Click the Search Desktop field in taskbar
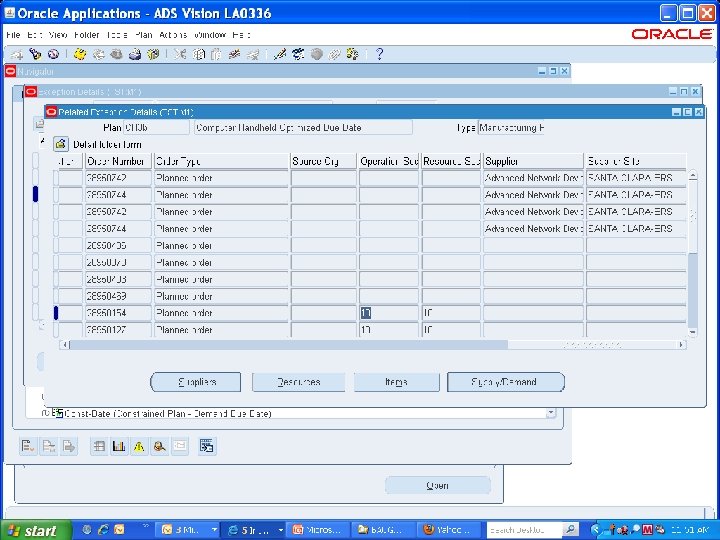The width and height of the screenshot is (720, 540). tap(524, 530)
